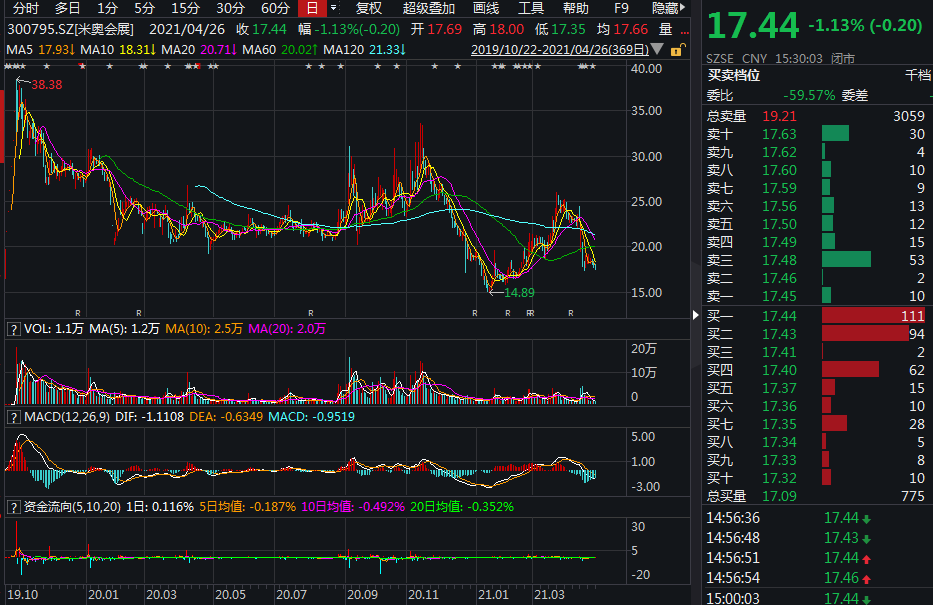Select the 卖十 17.63 ask row
This screenshot has width=933, height=605.
[x=816, y=134]
